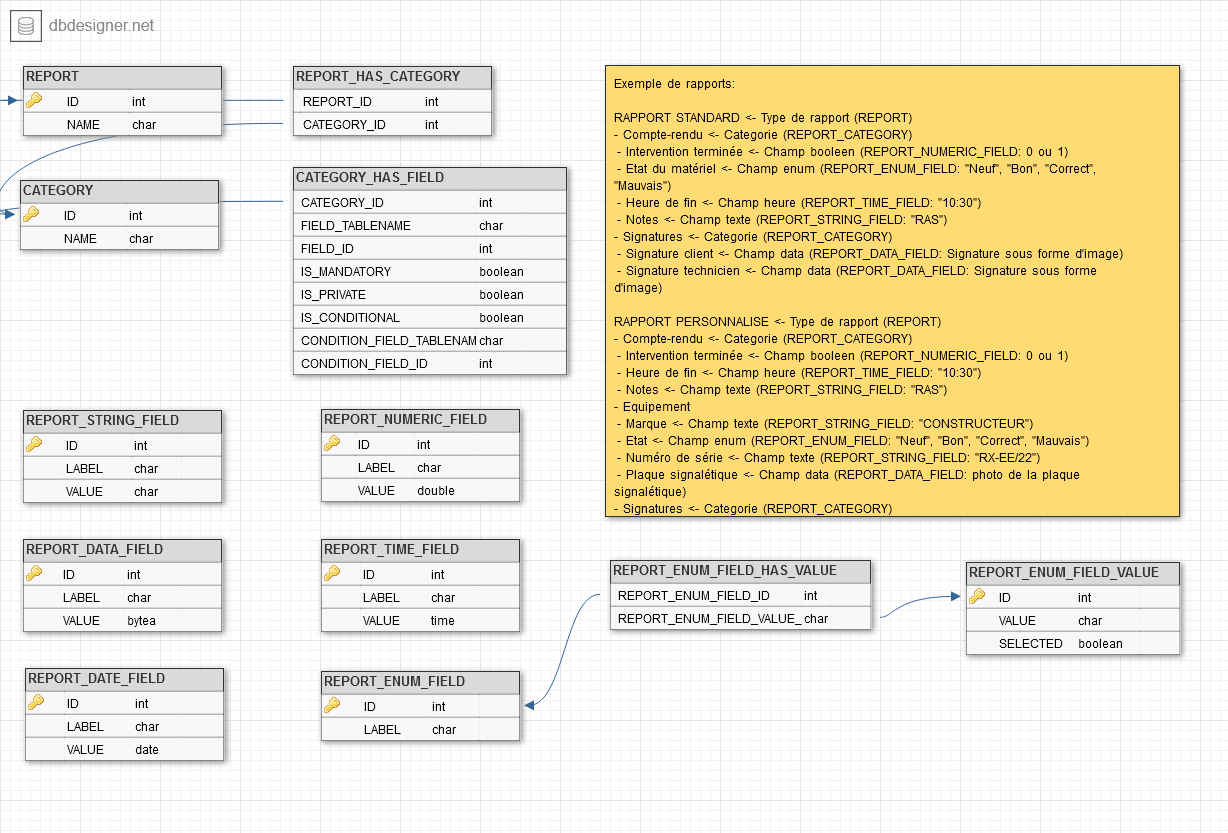Click REPORT_ENUM_FIELD_VALUE_ char row

click(x=740, y=618)
